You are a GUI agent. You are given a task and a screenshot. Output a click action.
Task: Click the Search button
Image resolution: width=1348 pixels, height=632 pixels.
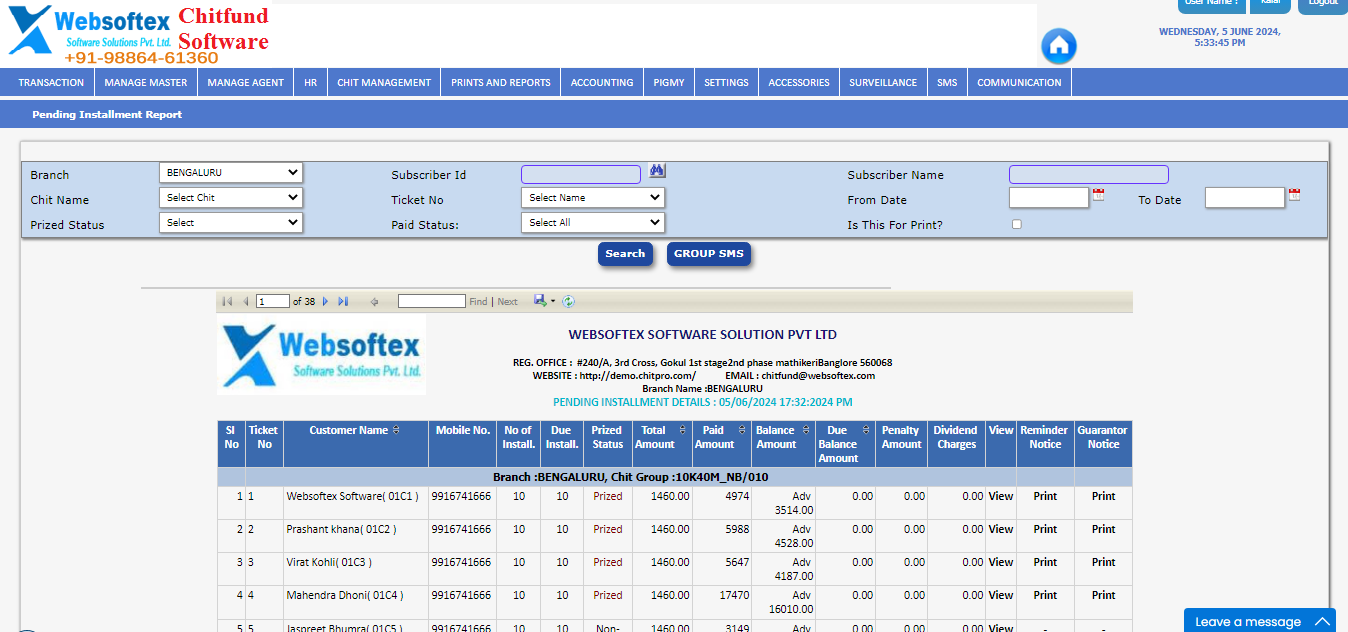(625, 254)
